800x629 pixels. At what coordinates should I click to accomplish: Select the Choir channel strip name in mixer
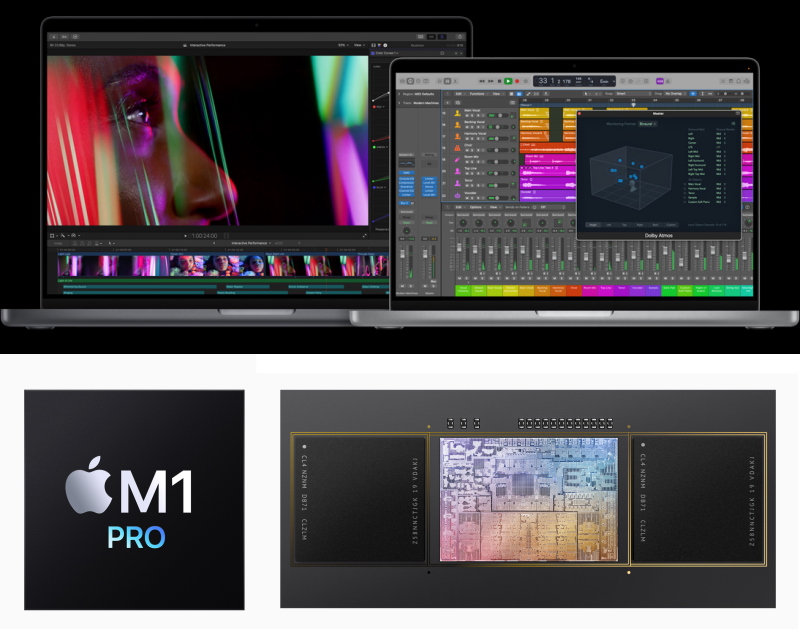click(x=574, y=289)
